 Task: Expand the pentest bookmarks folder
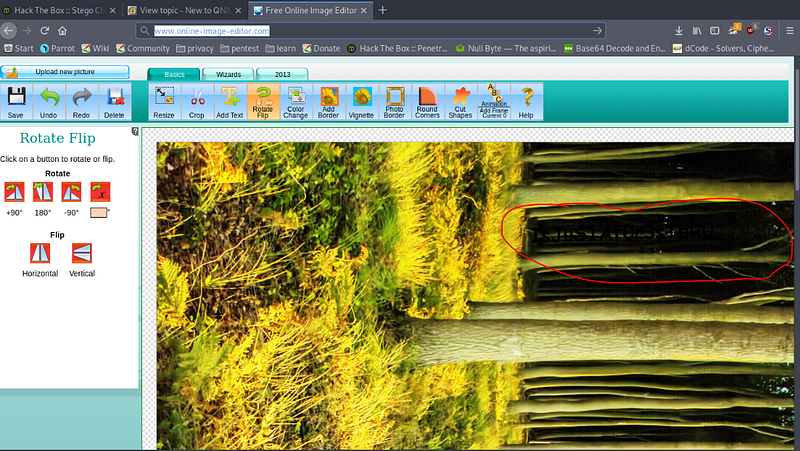click(x=239, y=48)
